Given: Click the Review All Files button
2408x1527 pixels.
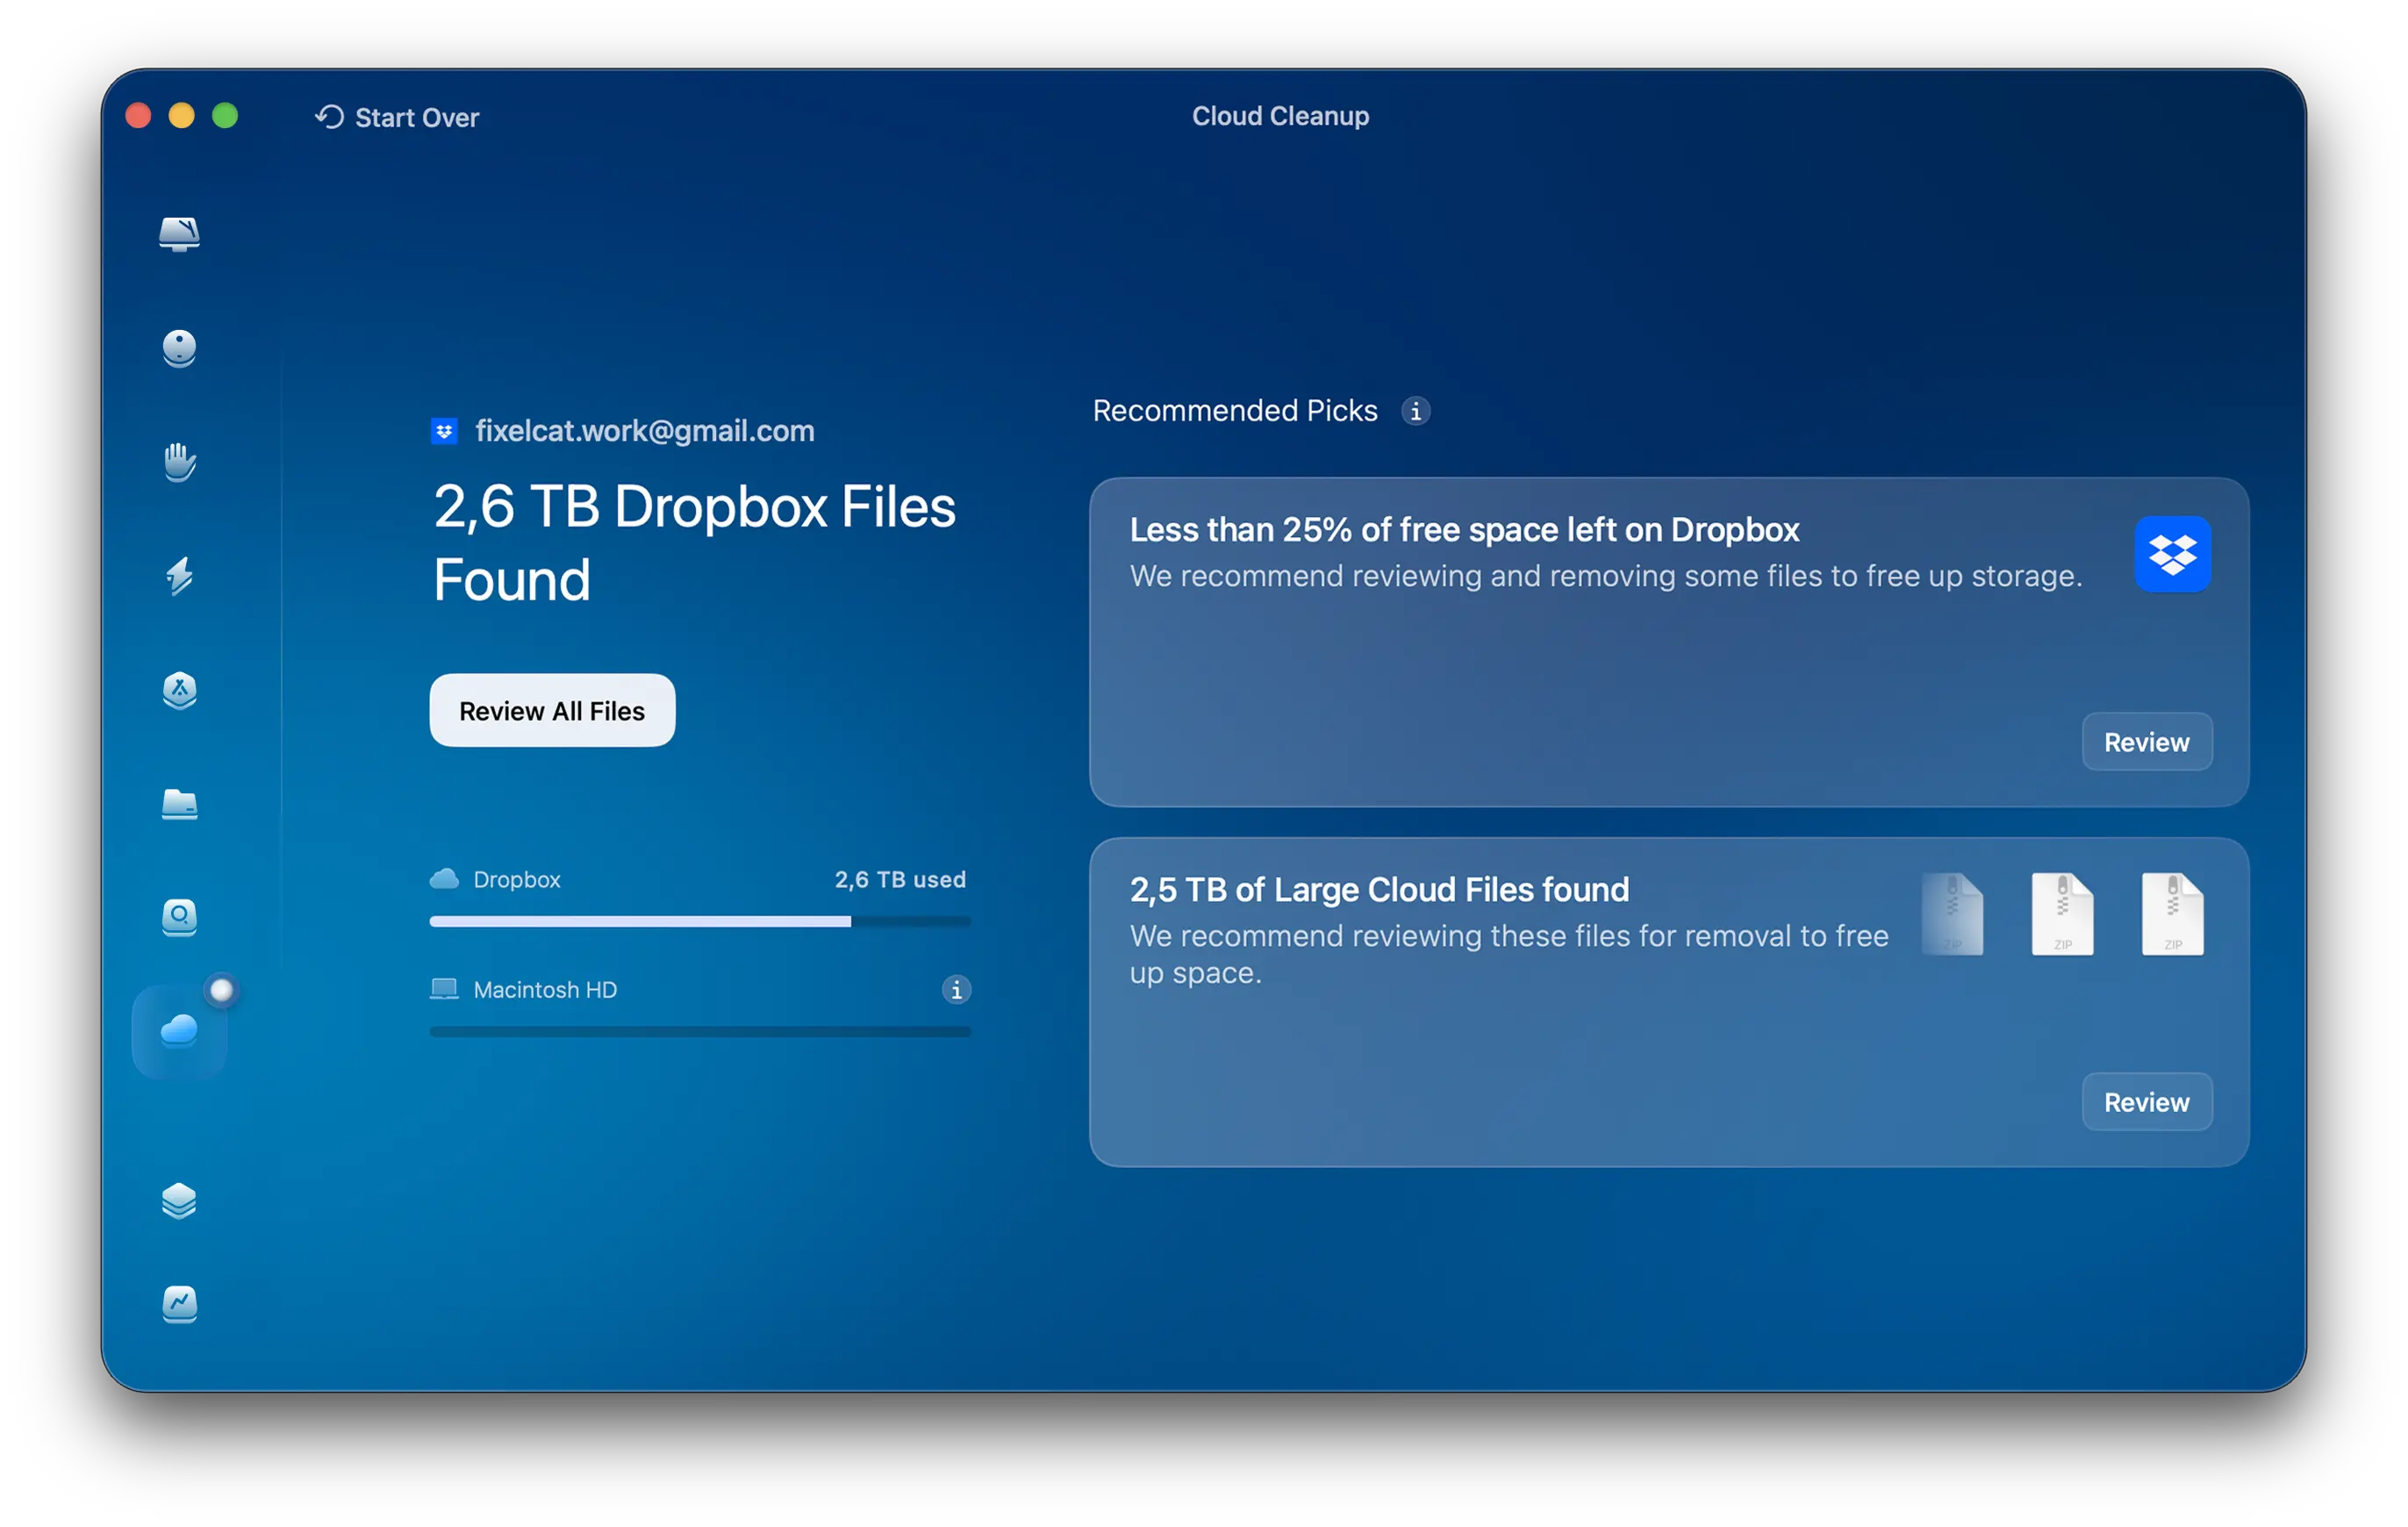Looking at the screenshot, I should (x=552, y=711).
